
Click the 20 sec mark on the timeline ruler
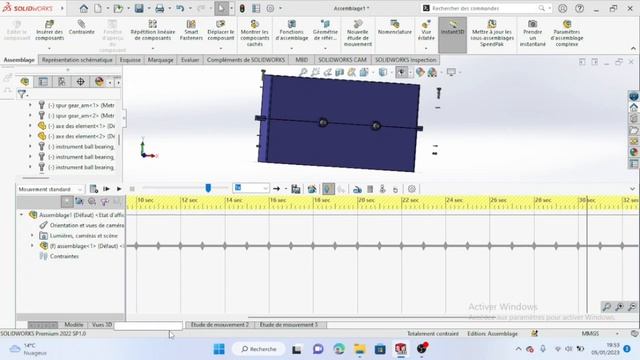(x=366, y=200)
